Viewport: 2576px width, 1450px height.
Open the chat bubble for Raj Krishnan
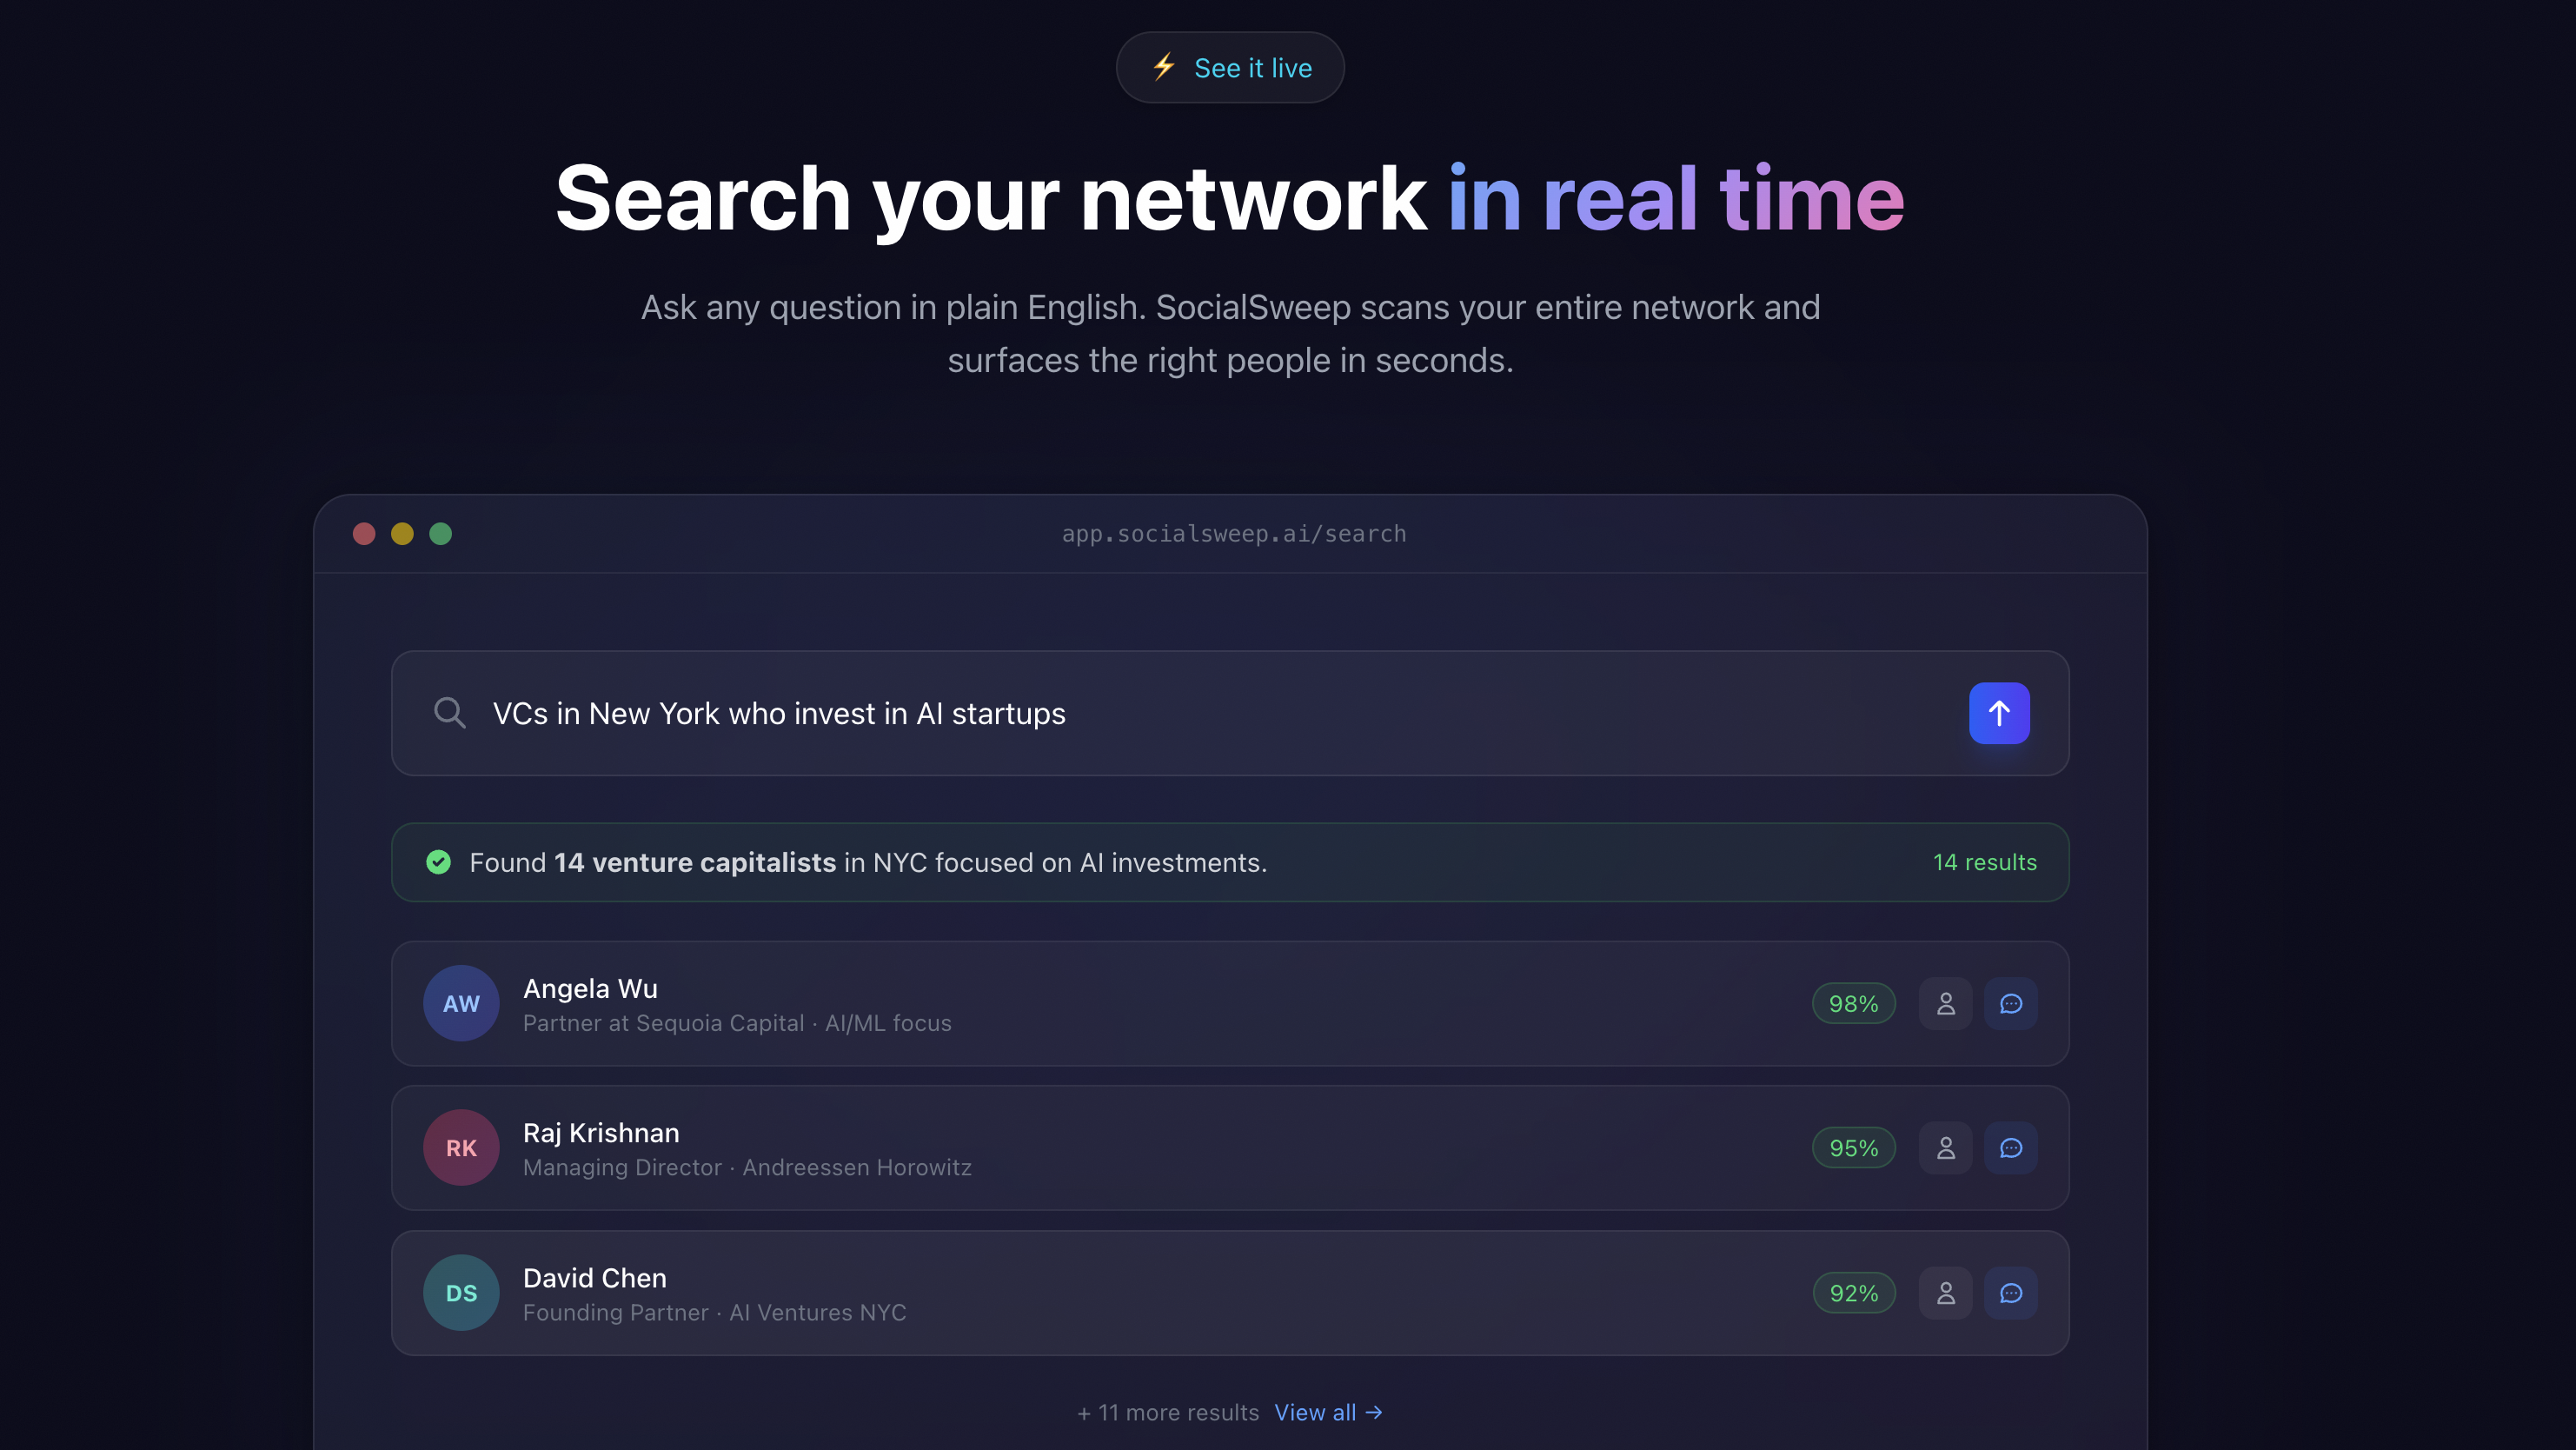tap(2011, 1147)
